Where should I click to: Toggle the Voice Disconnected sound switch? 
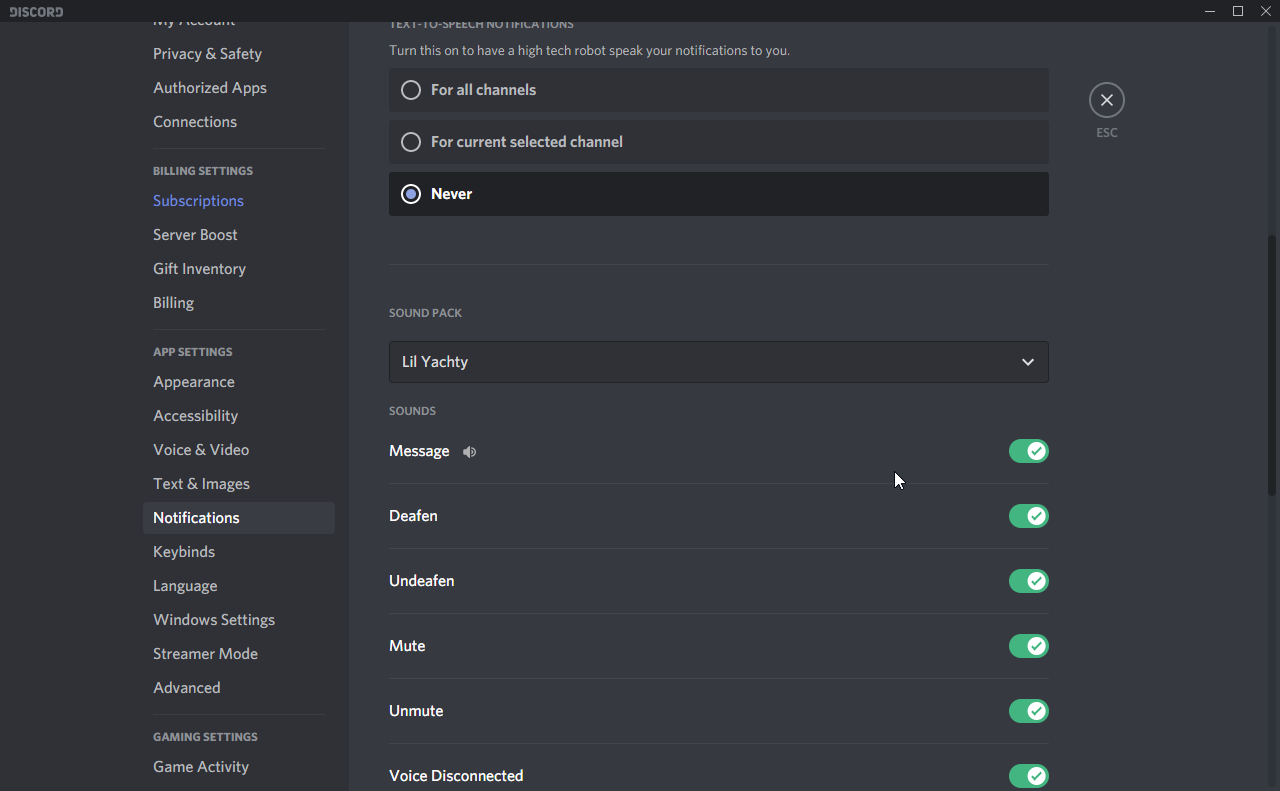(x=1028, y=776)
